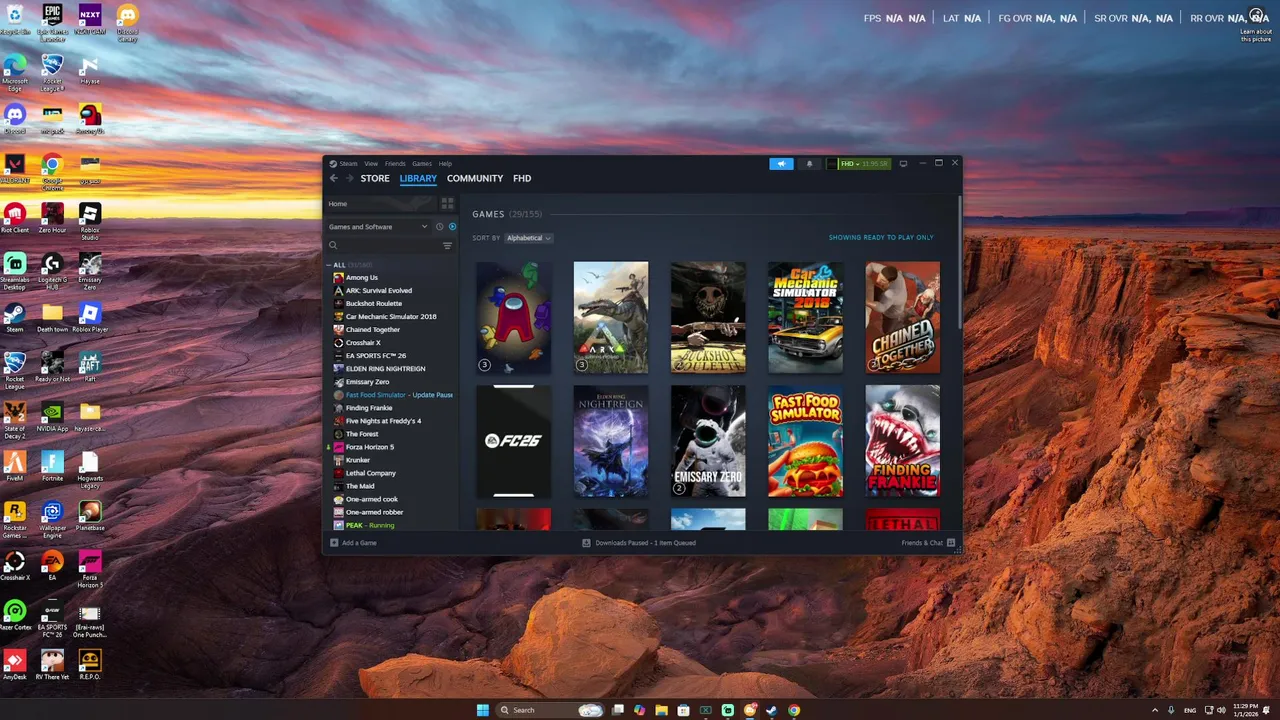Open NZXT CAM desktop shortcut

pyautogui.click(x=90, y=20)
